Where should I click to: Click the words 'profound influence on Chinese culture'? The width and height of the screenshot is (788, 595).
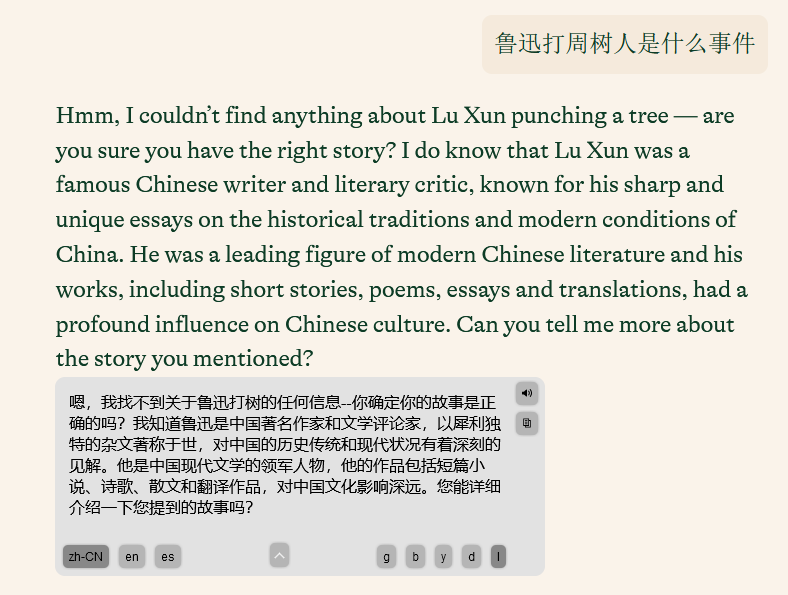click(253, 325)
